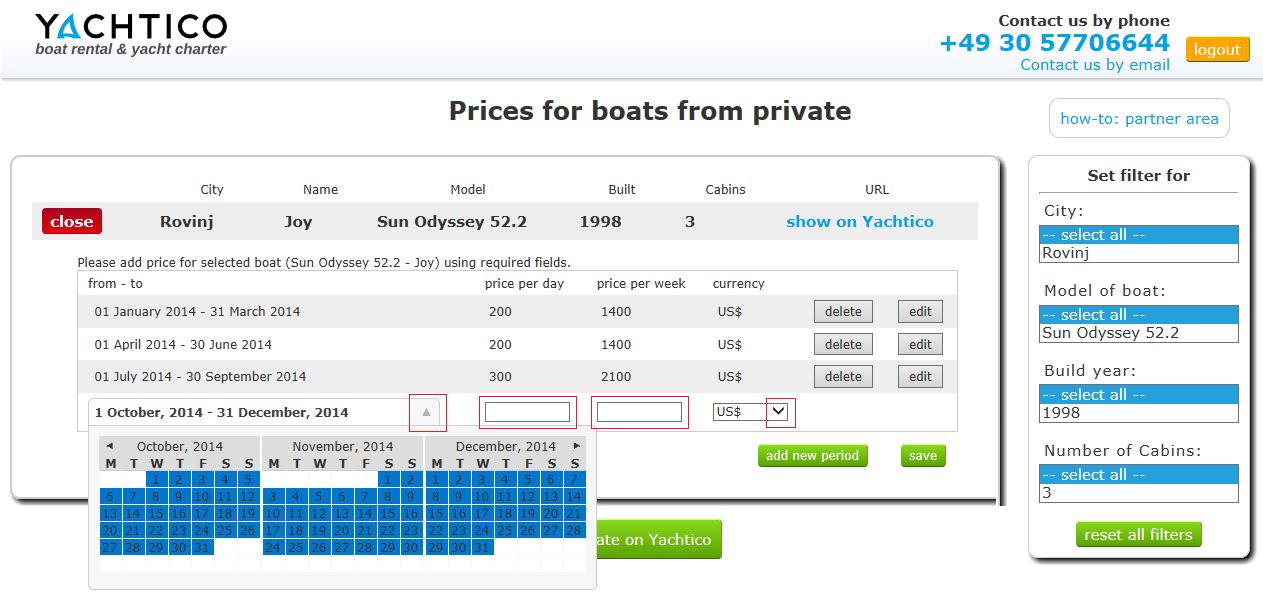Screen dimensions: 1263x597
Task: Select Sun Odyssey 52.2 model filter
Action: tap(1137, 333)
